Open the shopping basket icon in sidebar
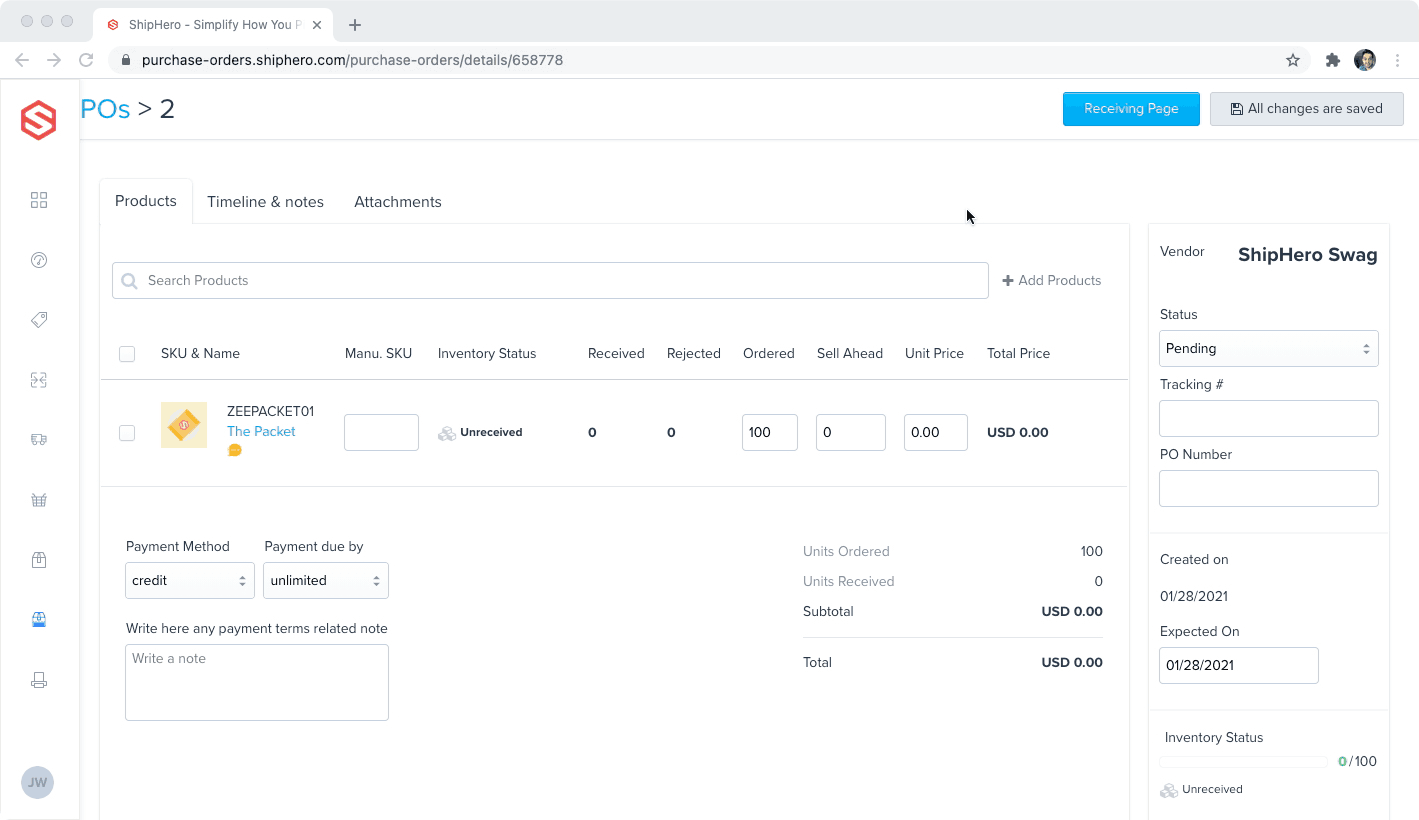1419x820 pixels. coord(39,500)
